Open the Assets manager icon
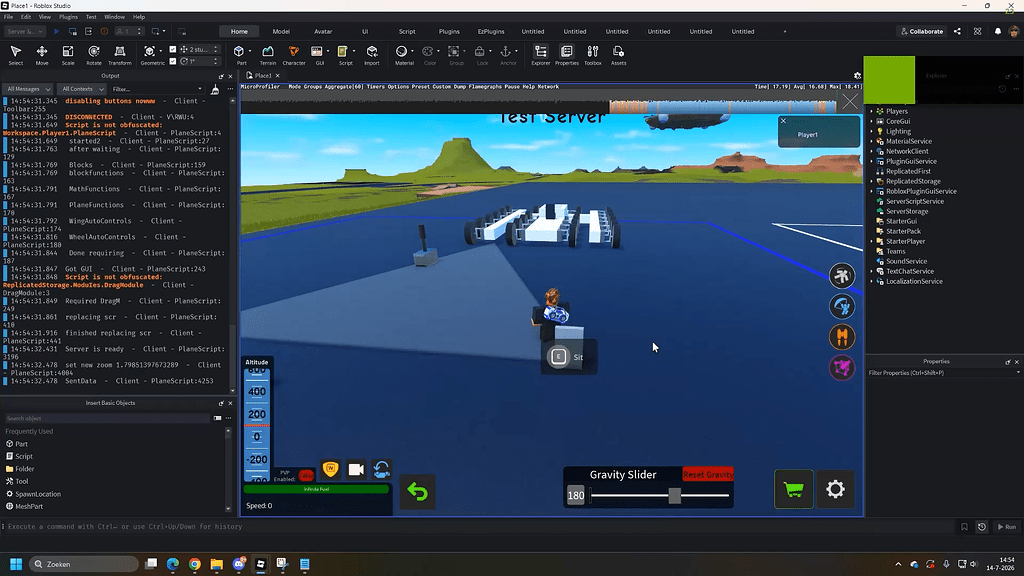This screenshot has height=576, width=1024. pos(618,55)
